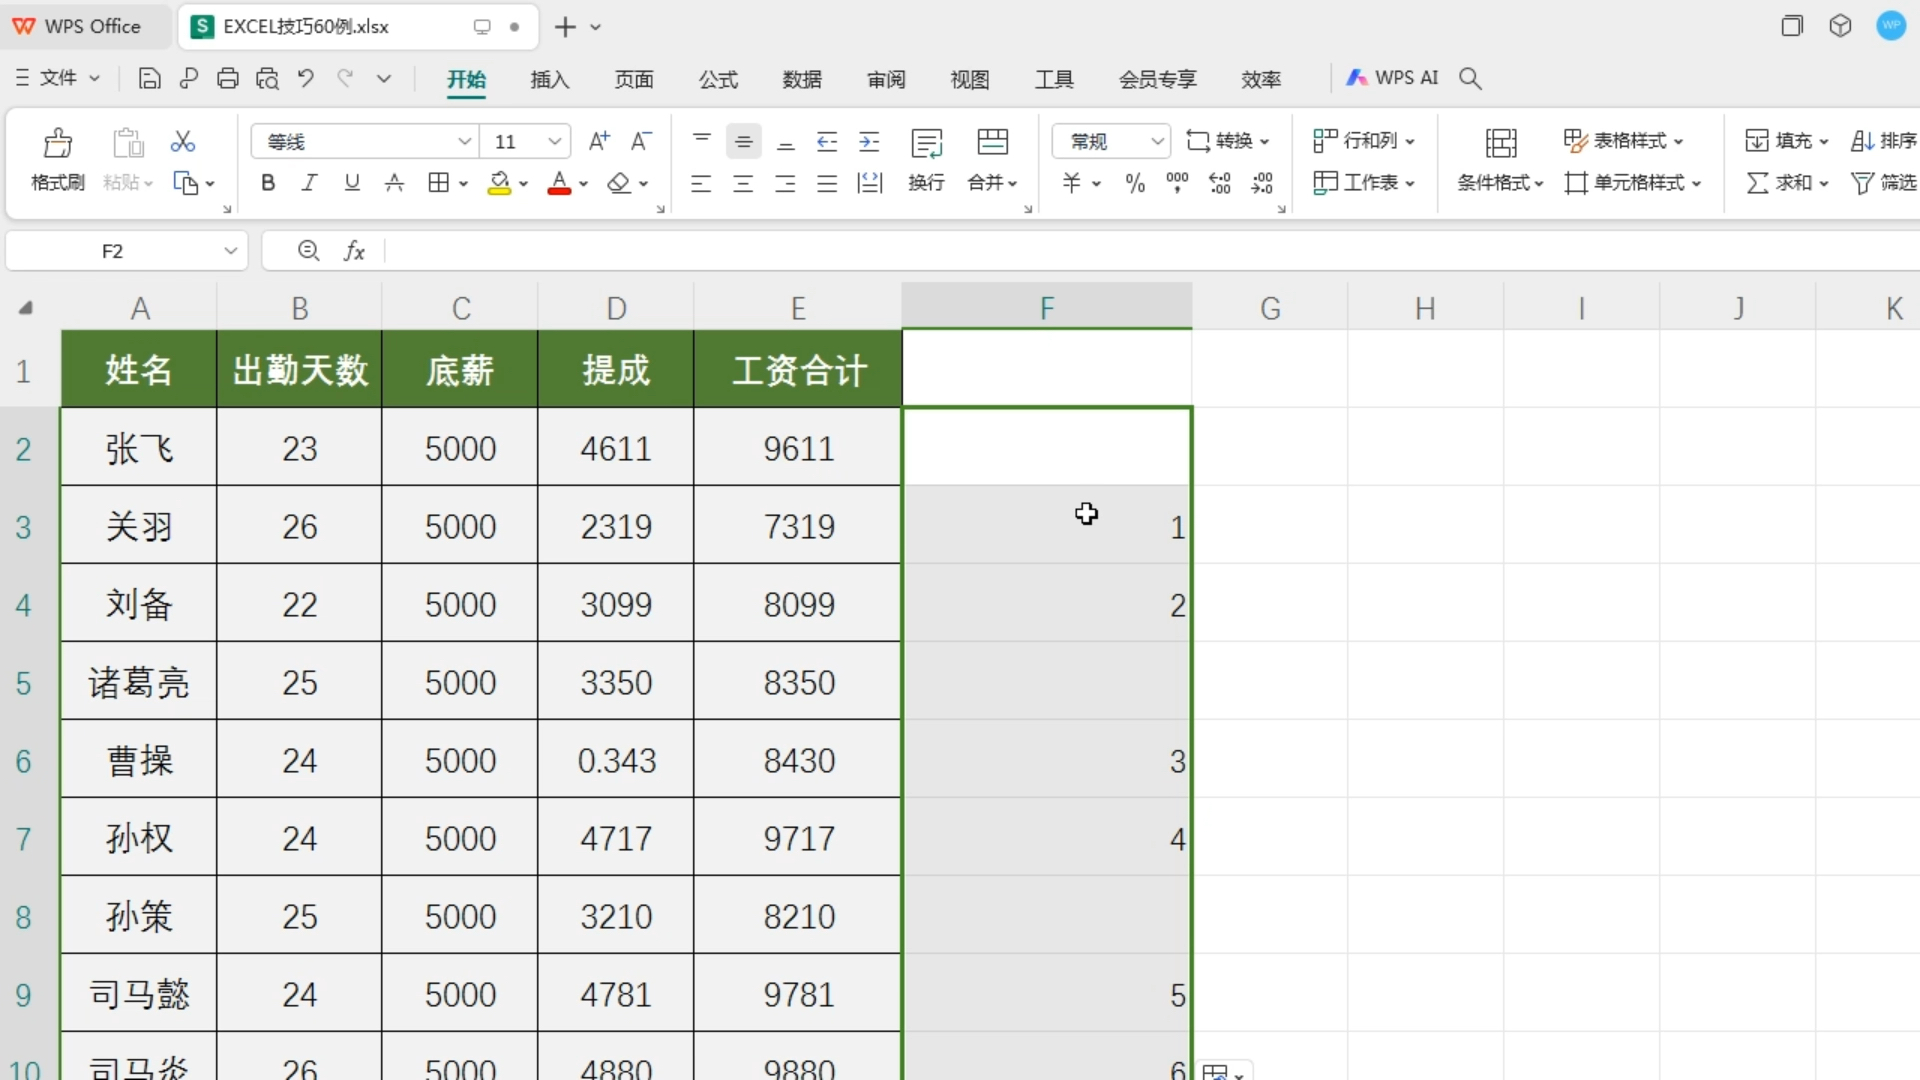This screenshot has height=1080, width=1920.
Task: Apply percent number format
Action: point(1134,183)
